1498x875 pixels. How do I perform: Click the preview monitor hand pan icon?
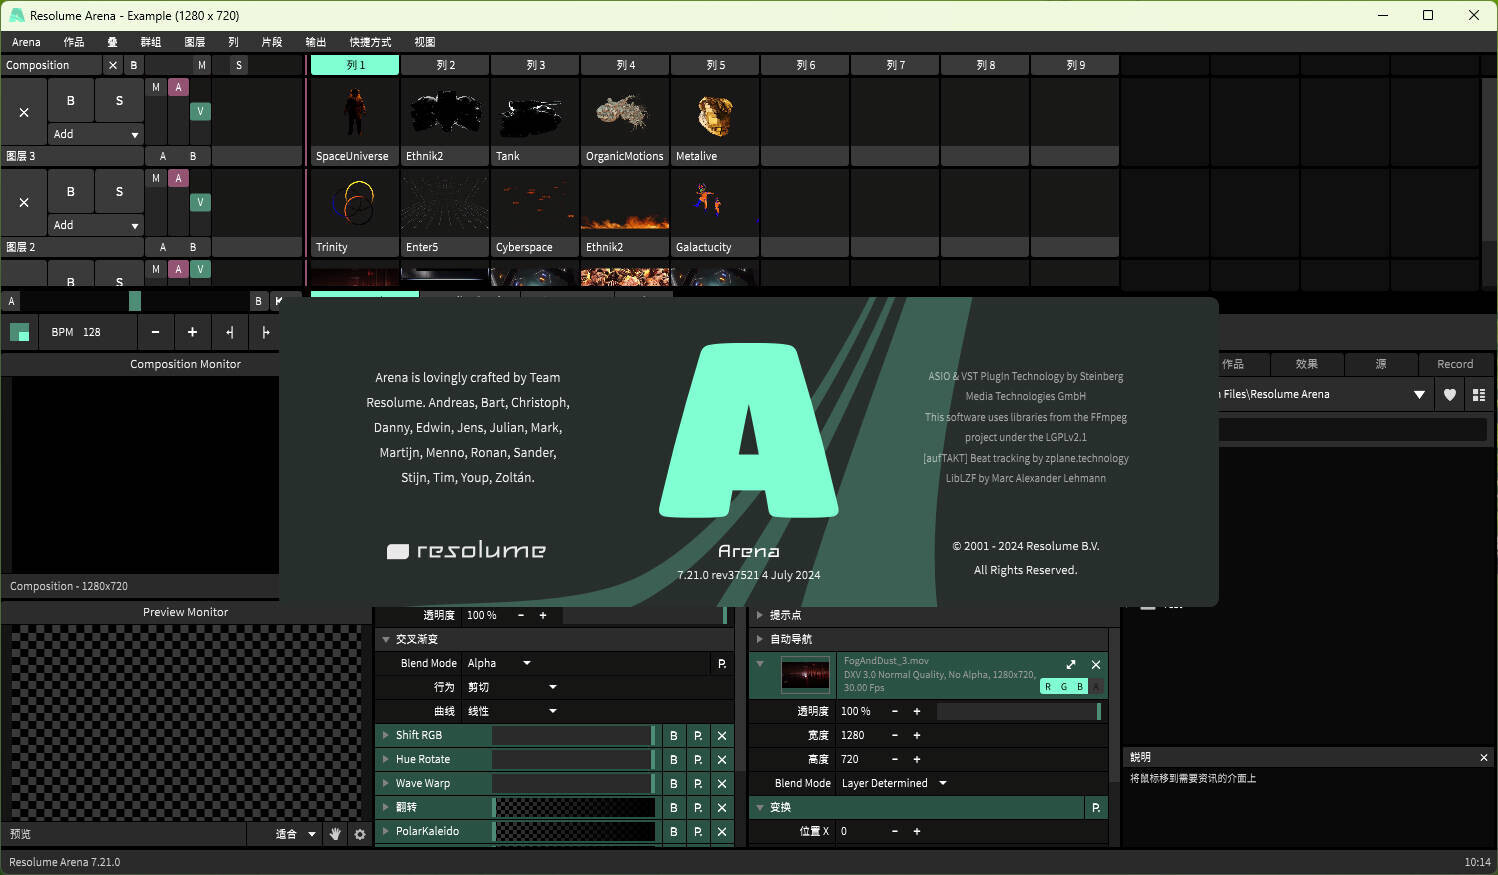coord(336,834)
